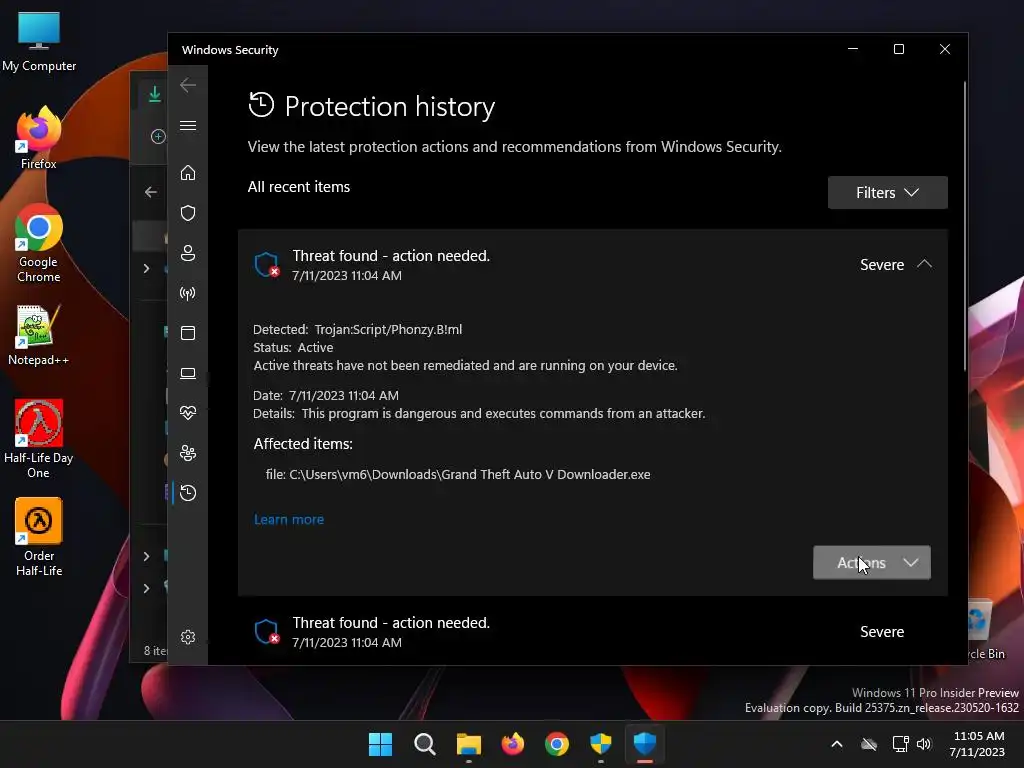Expand the last tree chevron in File Explorer
This screenshot has width=1024, height=768.
tap(146, 588)
